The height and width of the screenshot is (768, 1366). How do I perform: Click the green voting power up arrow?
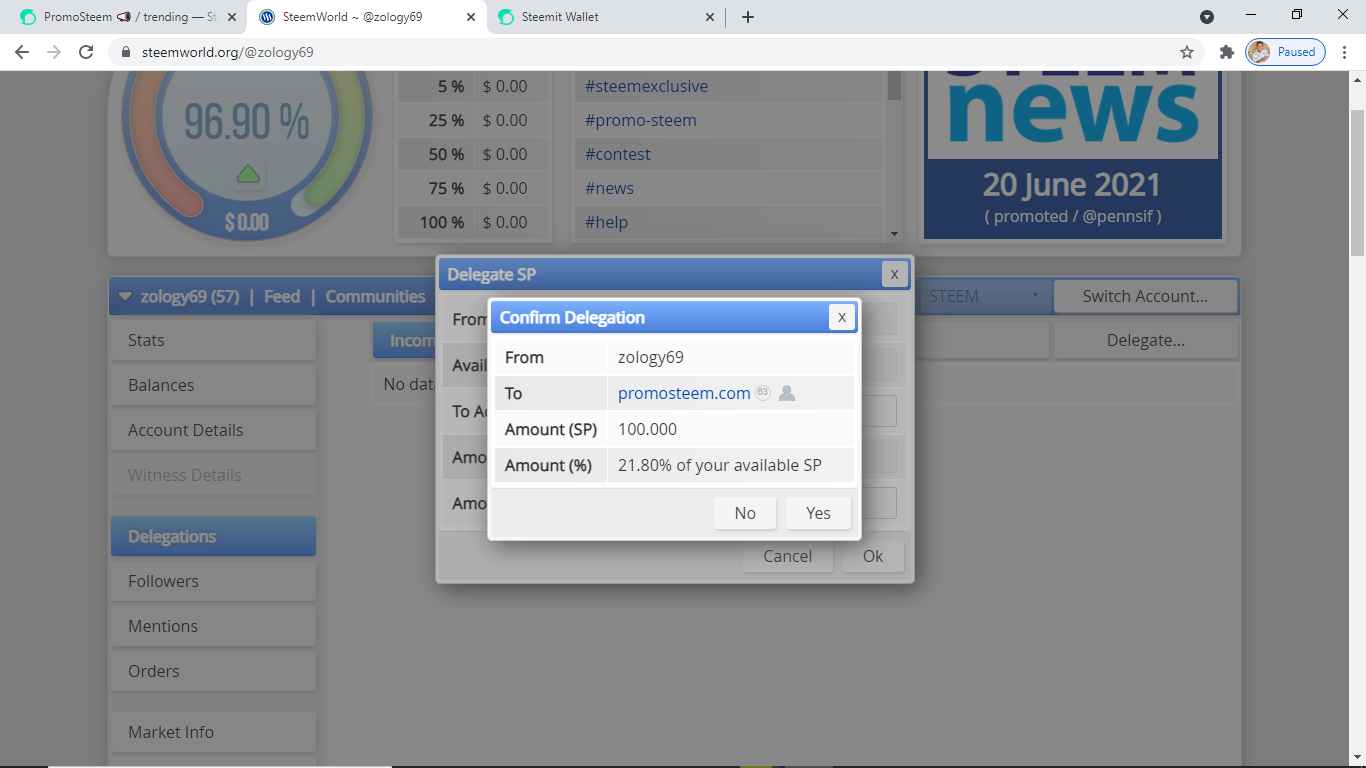pyautogui.click(x=248, y=175)
